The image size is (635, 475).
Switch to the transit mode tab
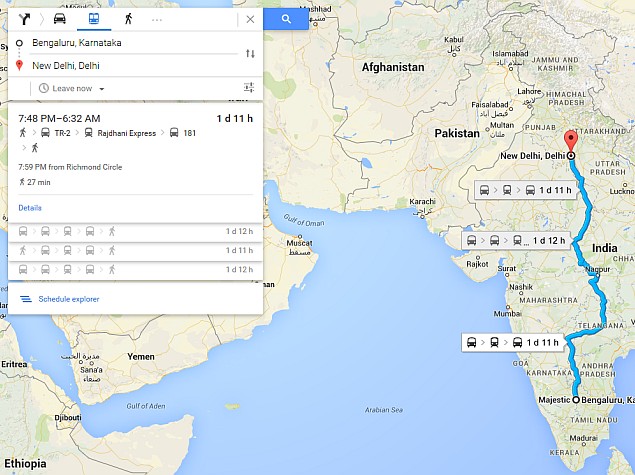pyautogui.click(x=94, y=19)
